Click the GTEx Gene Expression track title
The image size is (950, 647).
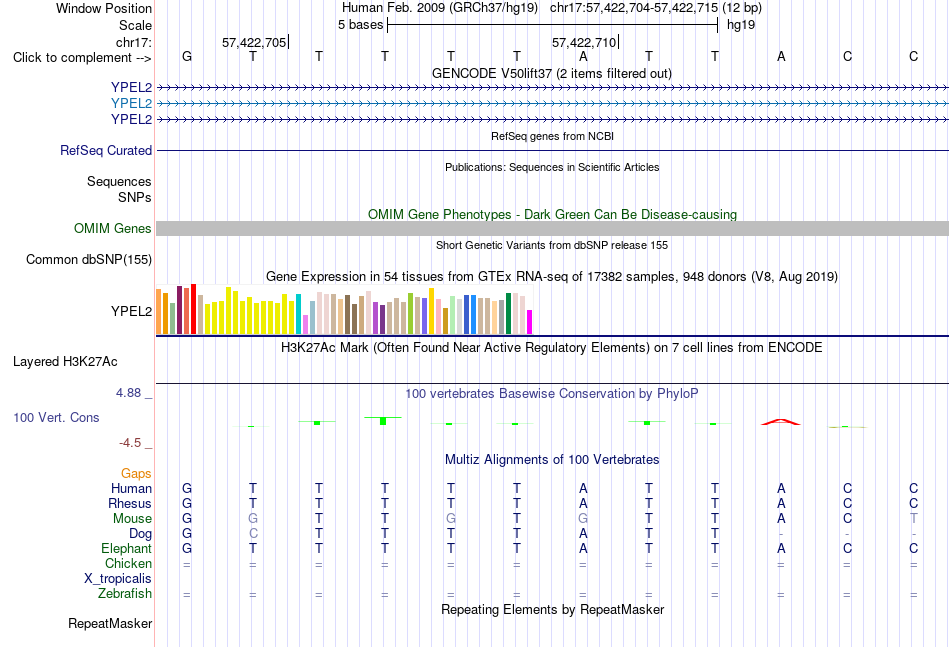tap(552, 277)
